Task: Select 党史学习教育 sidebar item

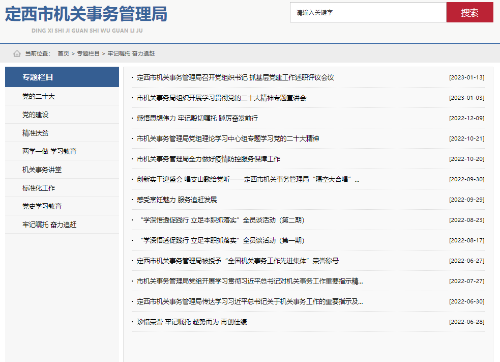Action: [x=42, y=206]
